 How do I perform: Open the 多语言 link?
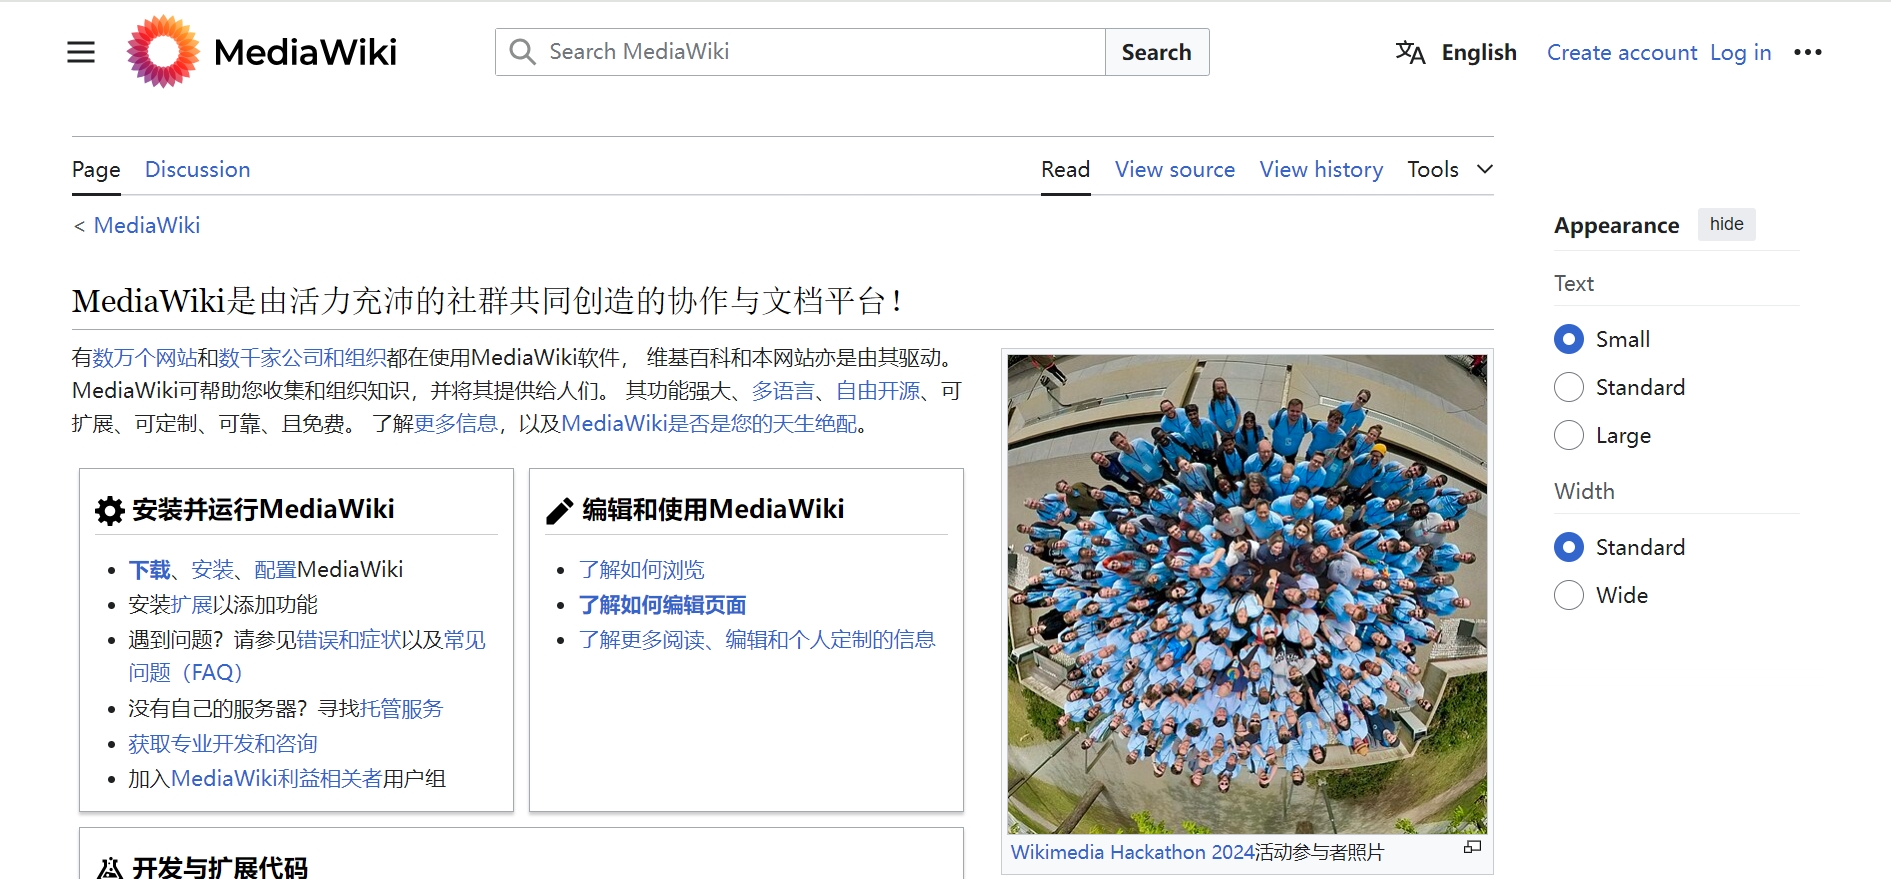(783, 391)
